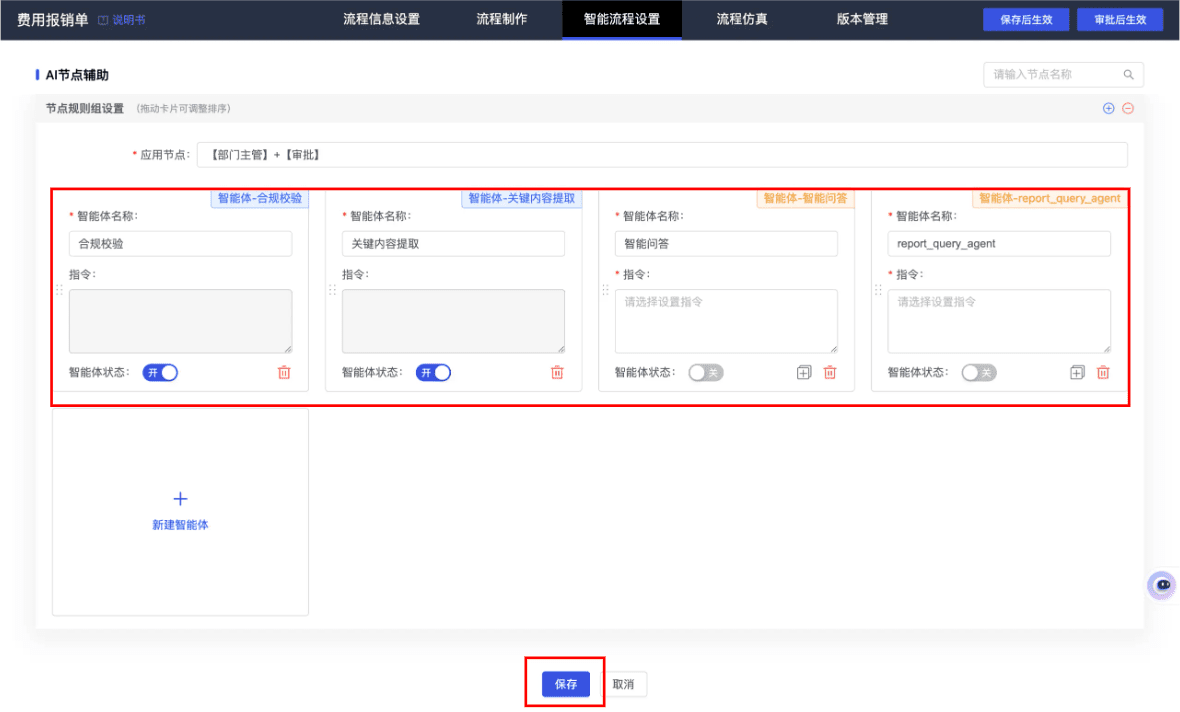
Task: Select the 智能流程设置 tab
Action: tap(622, 20)
